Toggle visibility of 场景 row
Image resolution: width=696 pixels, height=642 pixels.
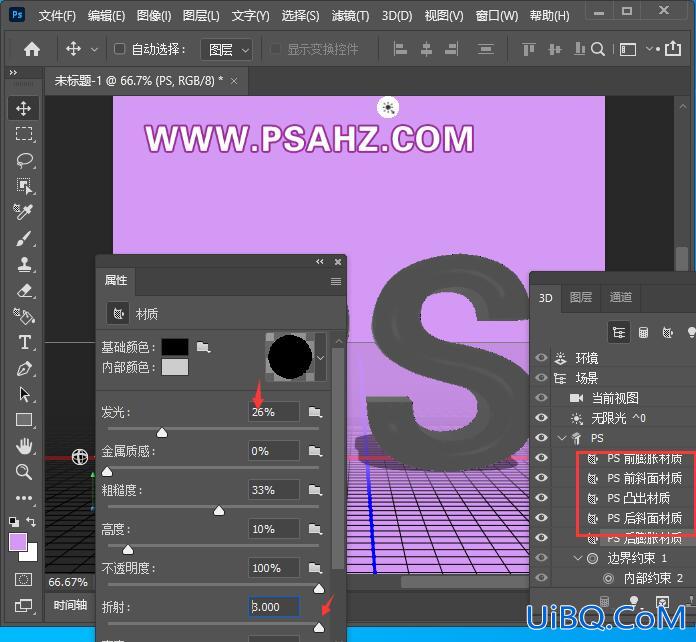[x=541, y=377]
